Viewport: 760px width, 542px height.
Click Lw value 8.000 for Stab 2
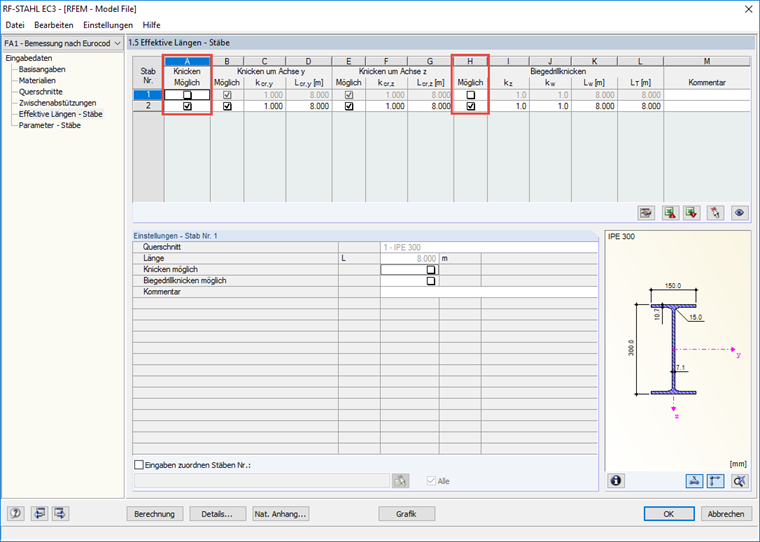[594, 106]
